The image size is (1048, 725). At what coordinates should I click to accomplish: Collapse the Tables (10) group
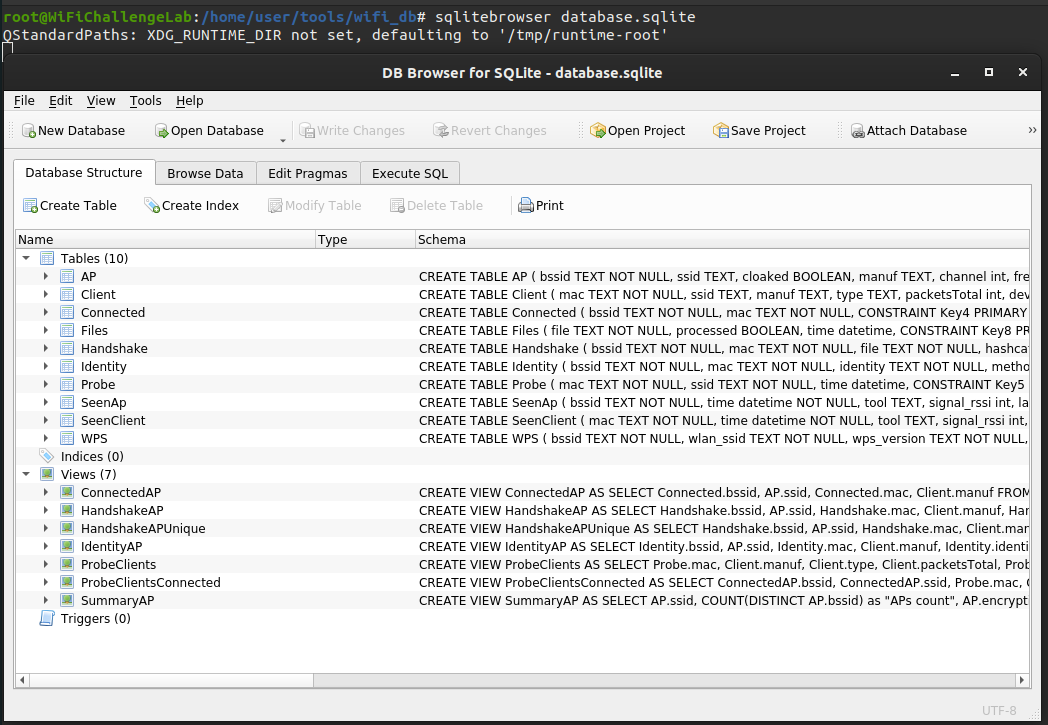tap(26, 259)
